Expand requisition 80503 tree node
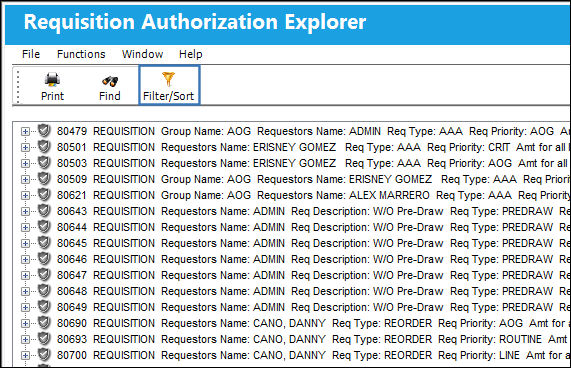The image size is (571, 368). [25, 163]
